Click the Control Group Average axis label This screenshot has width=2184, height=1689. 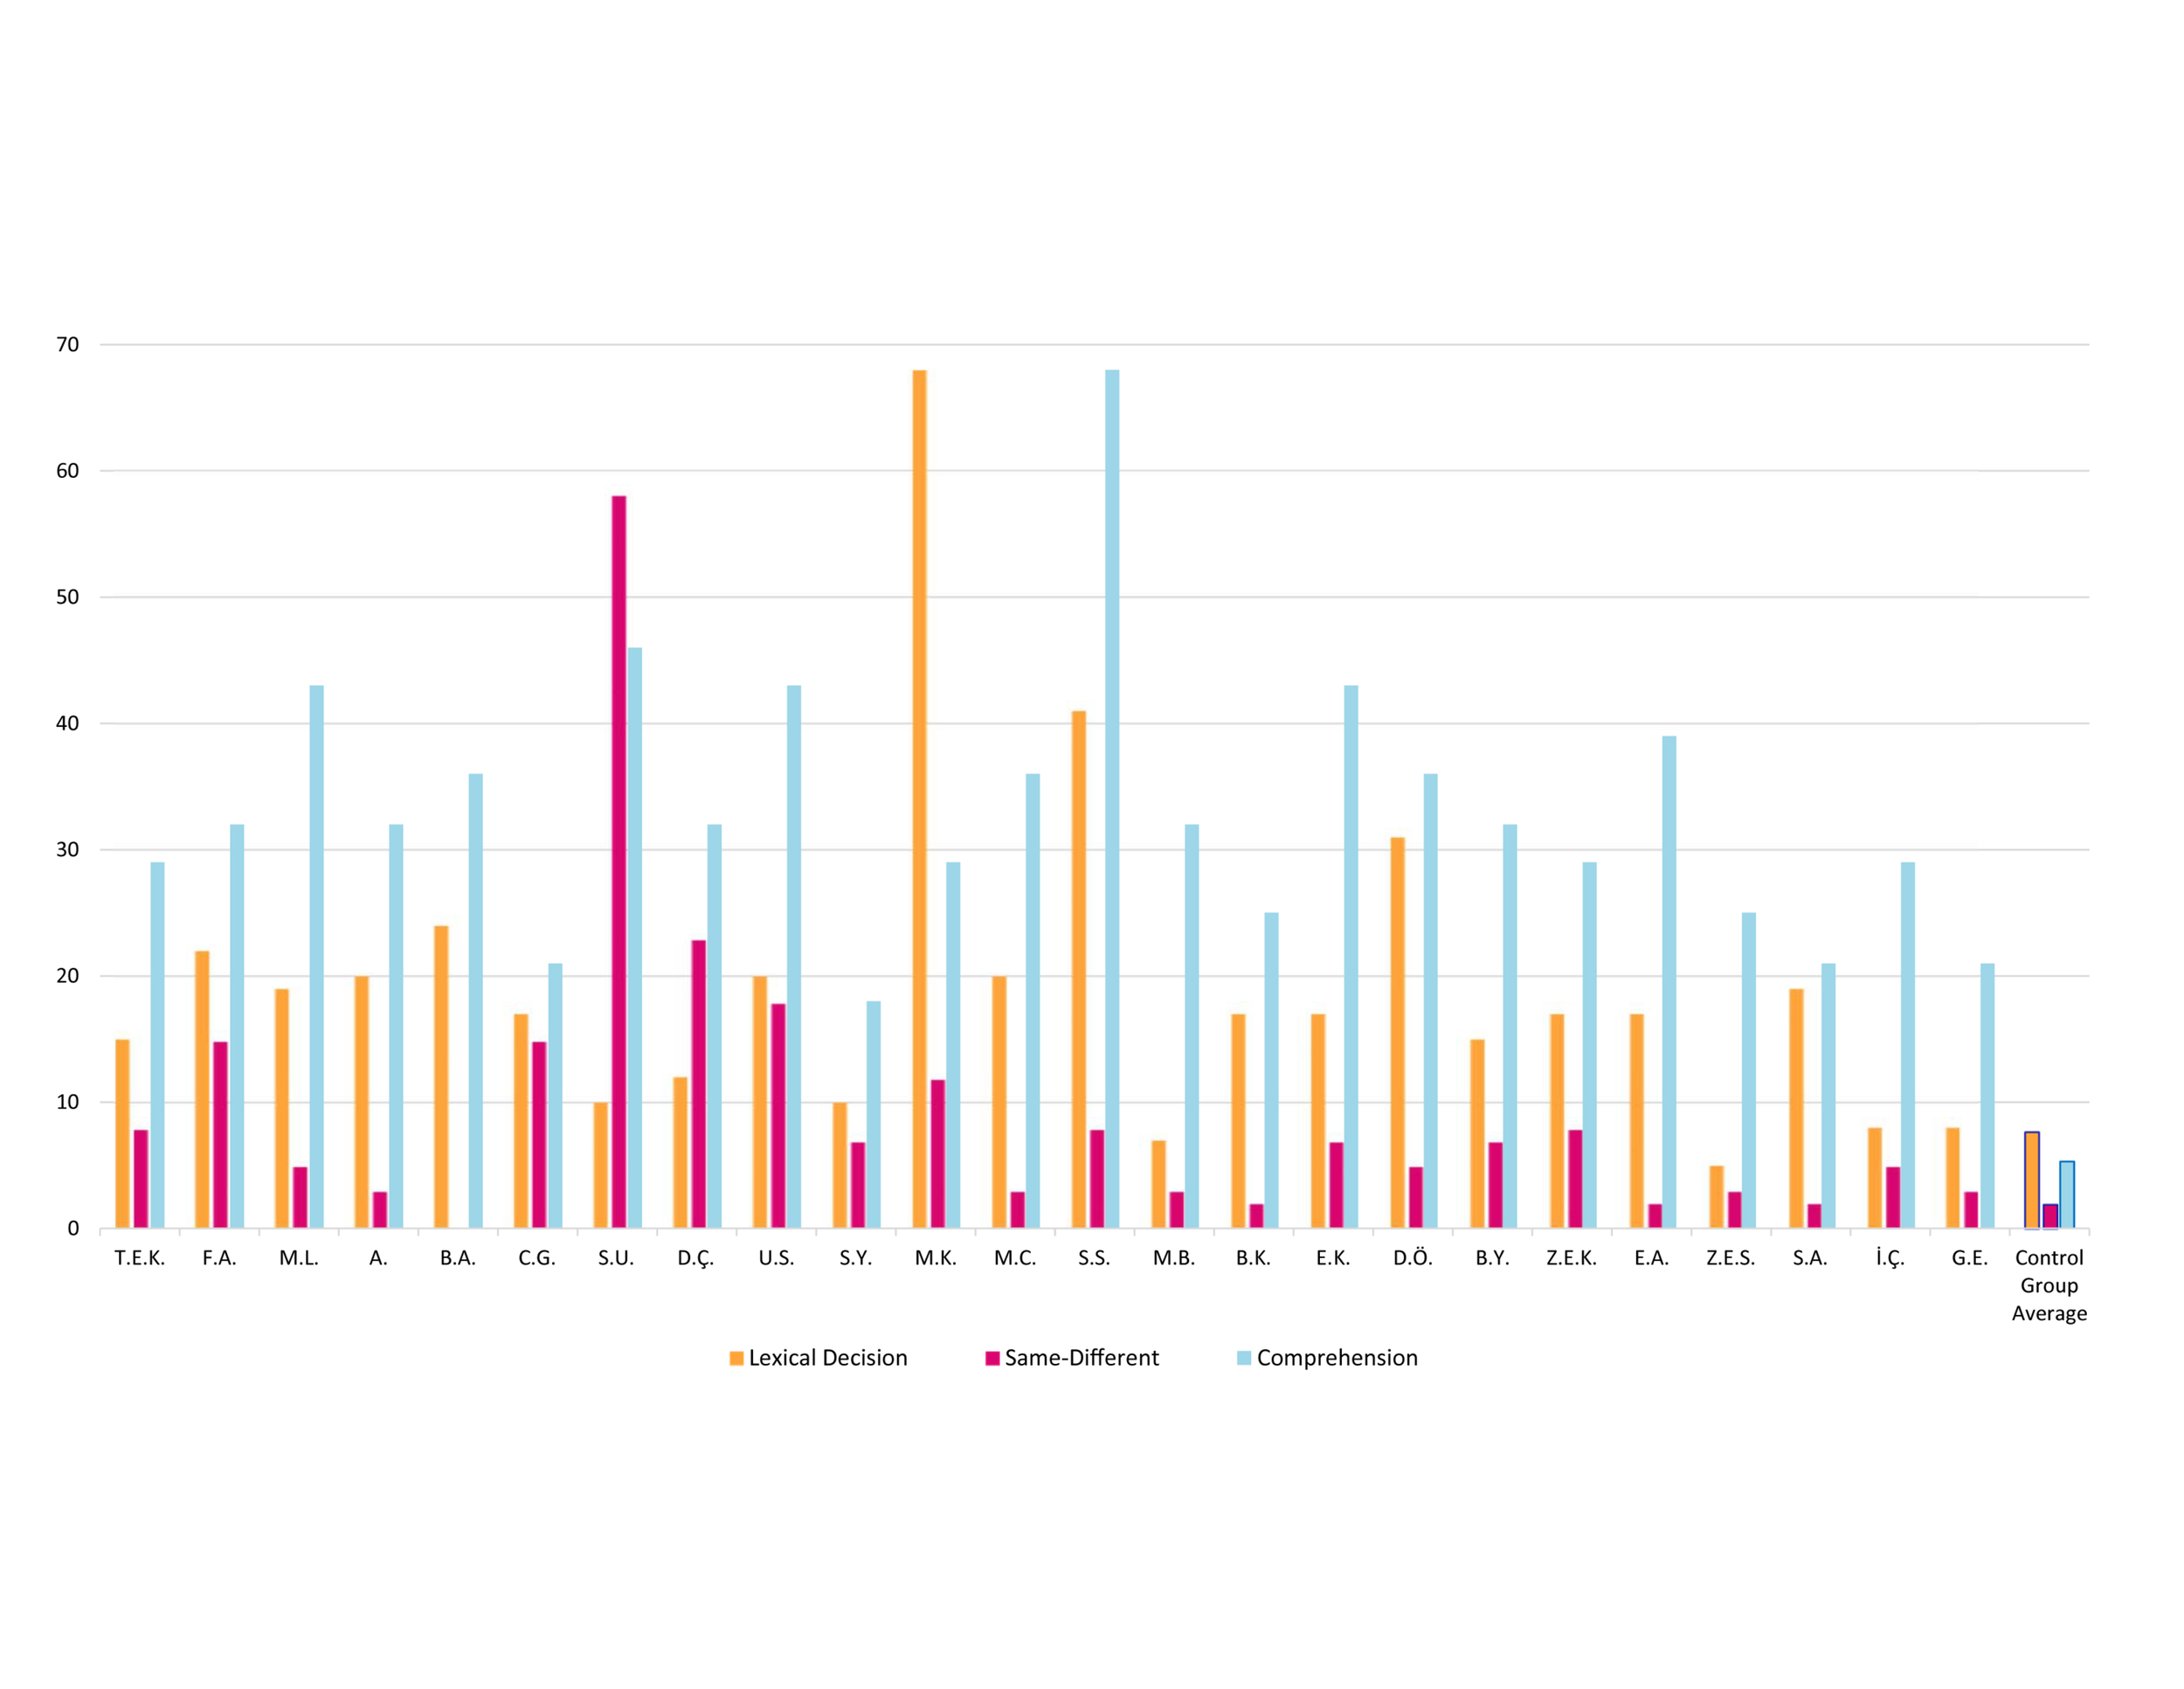coord(2049,1285)
